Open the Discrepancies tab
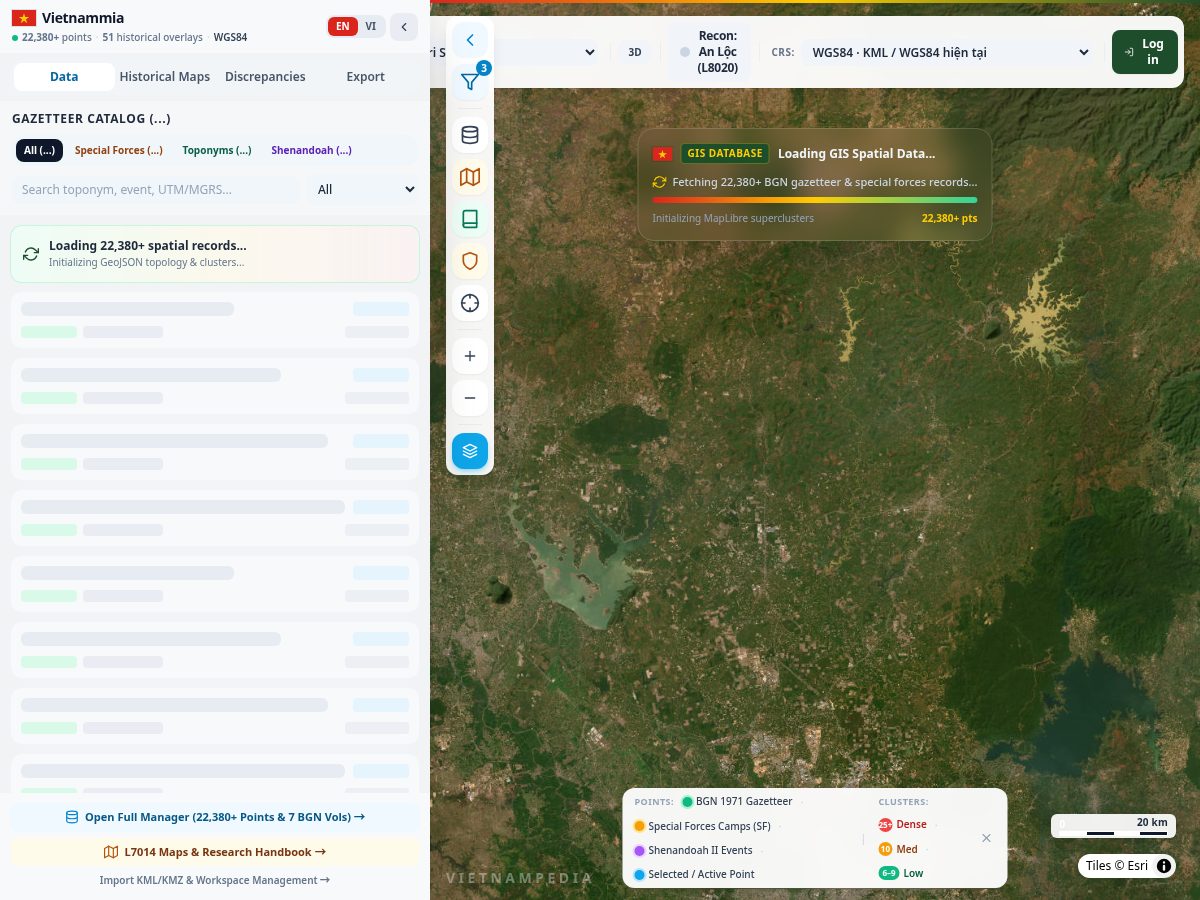The width and height of the screenshot is (1200, 900). coord(265,77)
